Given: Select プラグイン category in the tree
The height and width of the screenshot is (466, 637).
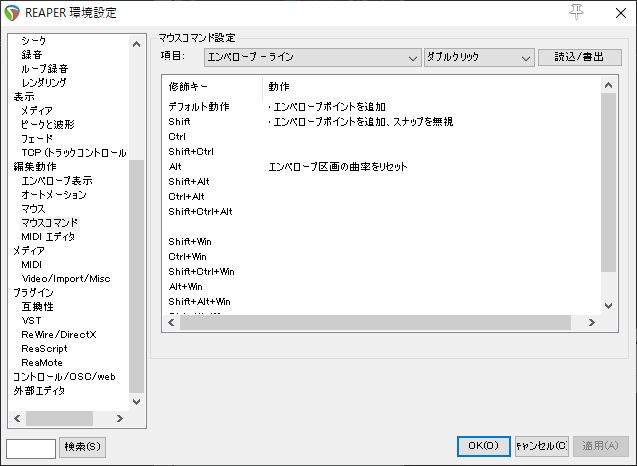Looking at the screenshot, I should [33, 293].
